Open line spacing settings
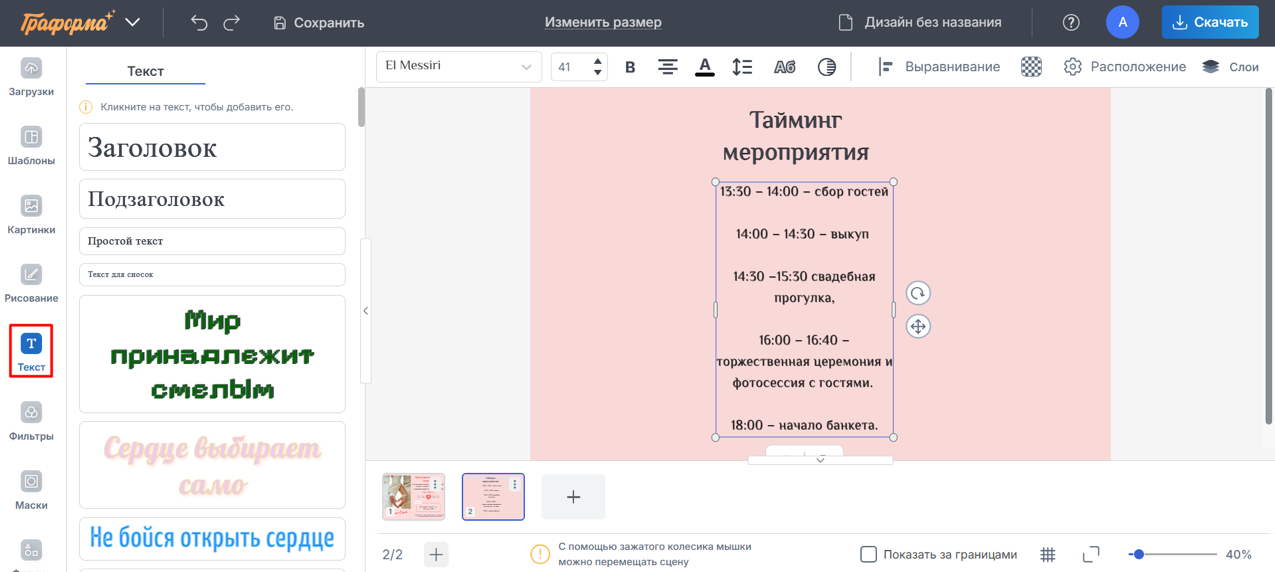The image size is (1275, 572). 742,67
